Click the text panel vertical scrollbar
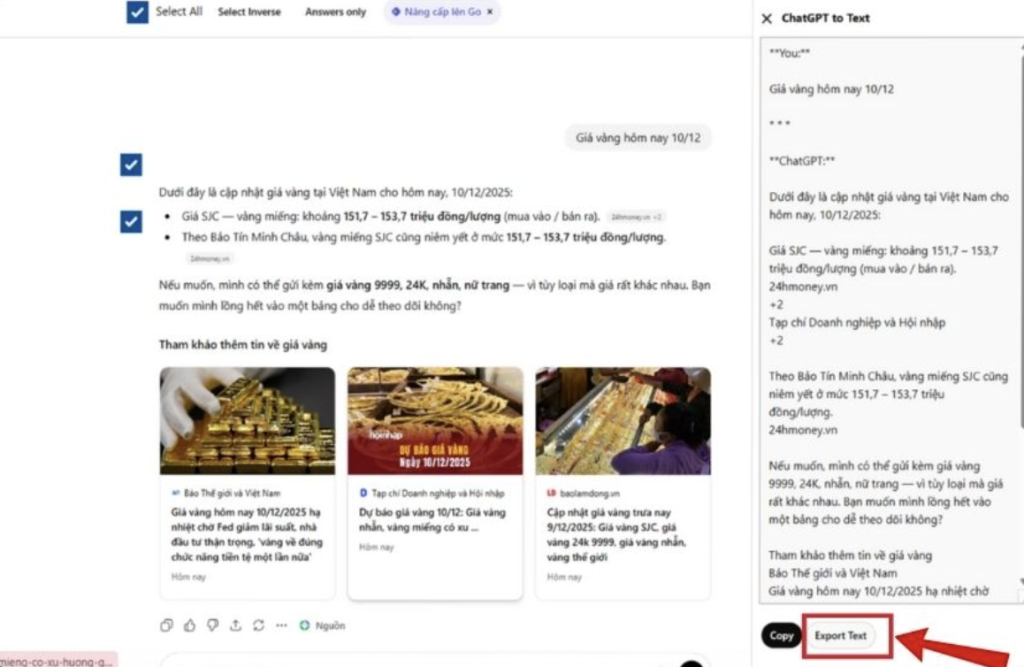1024x667 pixels. [1020, 300]
